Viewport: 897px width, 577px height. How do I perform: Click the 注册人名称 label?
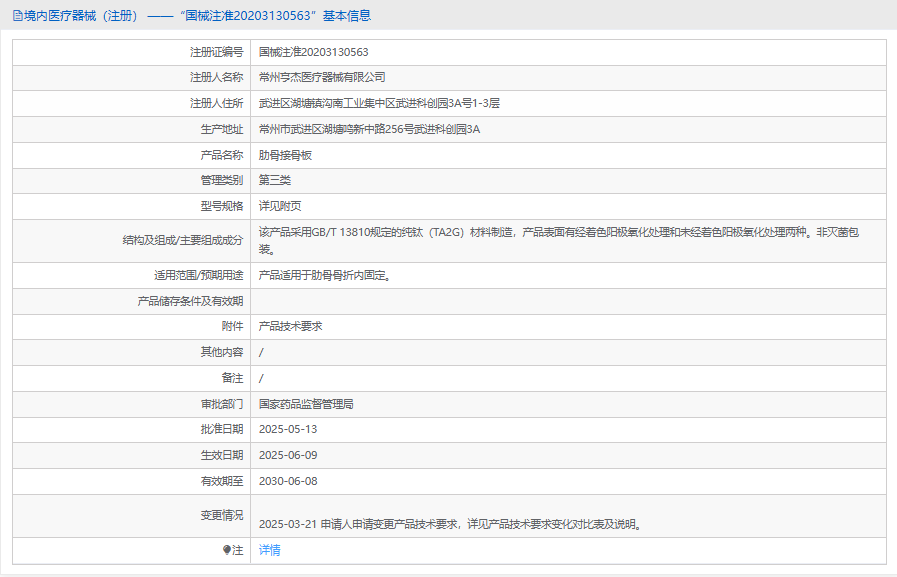216,77
